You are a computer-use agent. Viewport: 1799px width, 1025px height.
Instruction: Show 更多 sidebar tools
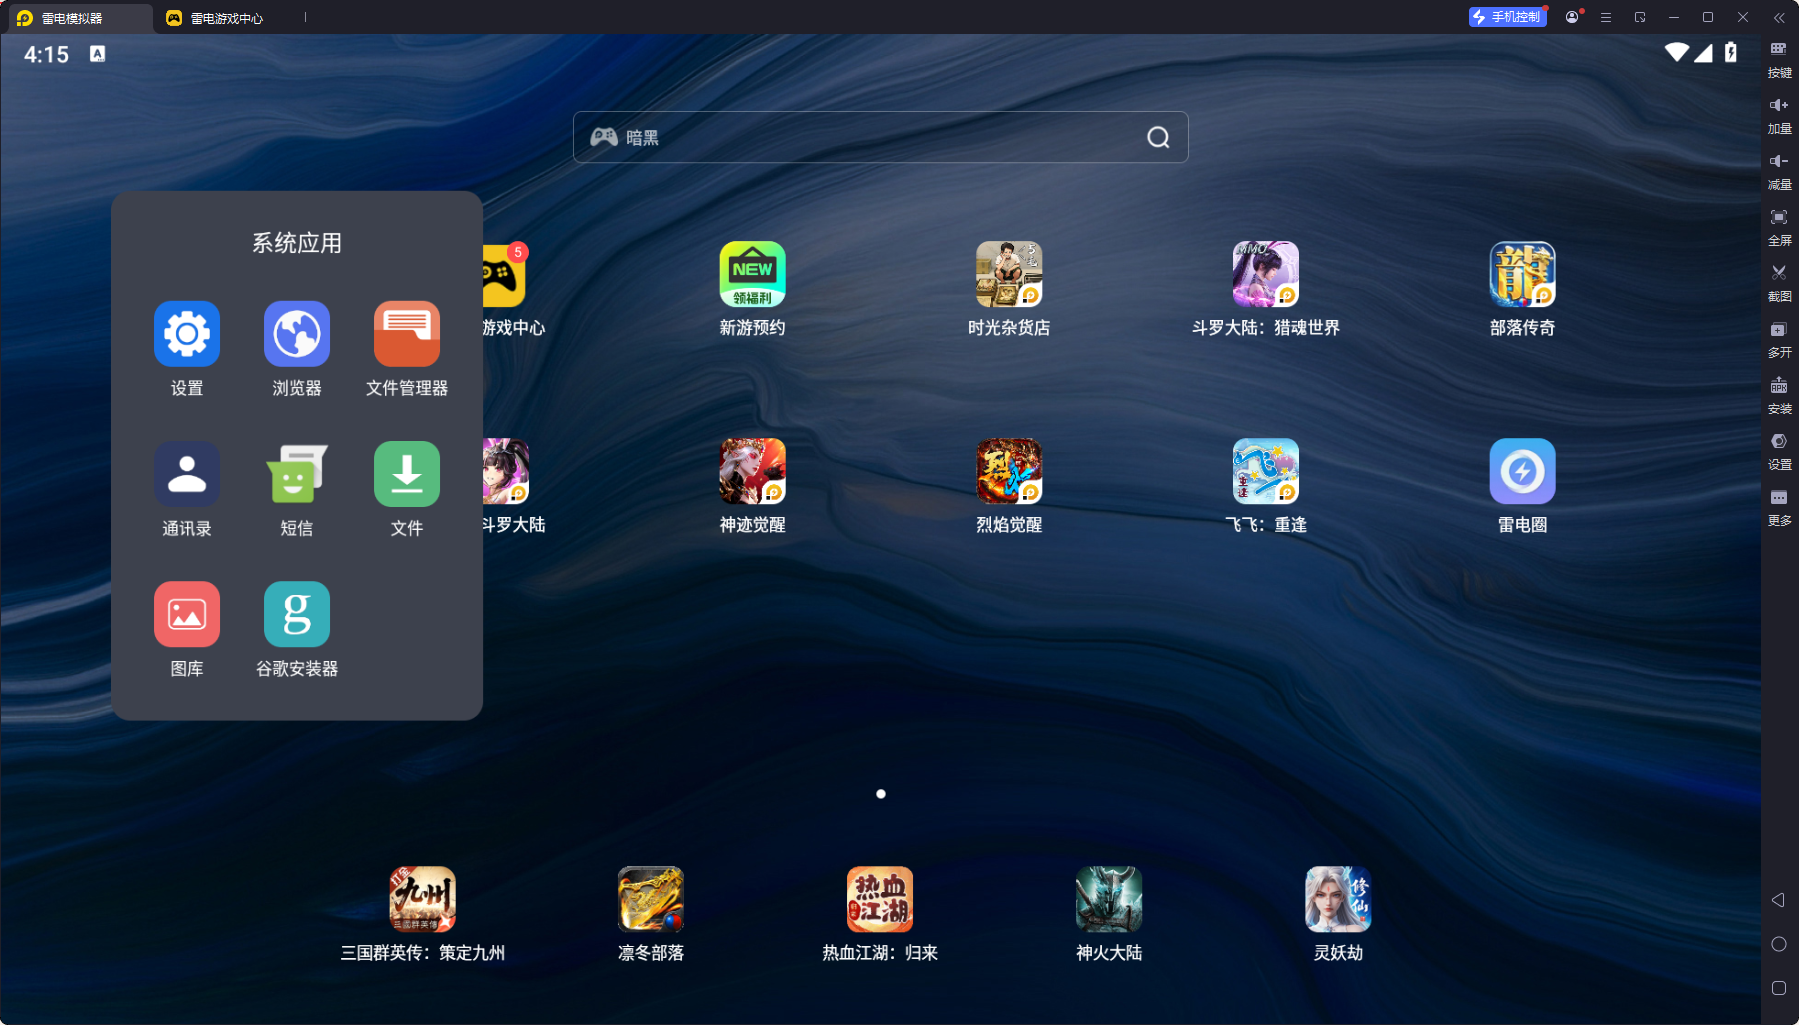tap(1779, 507)
